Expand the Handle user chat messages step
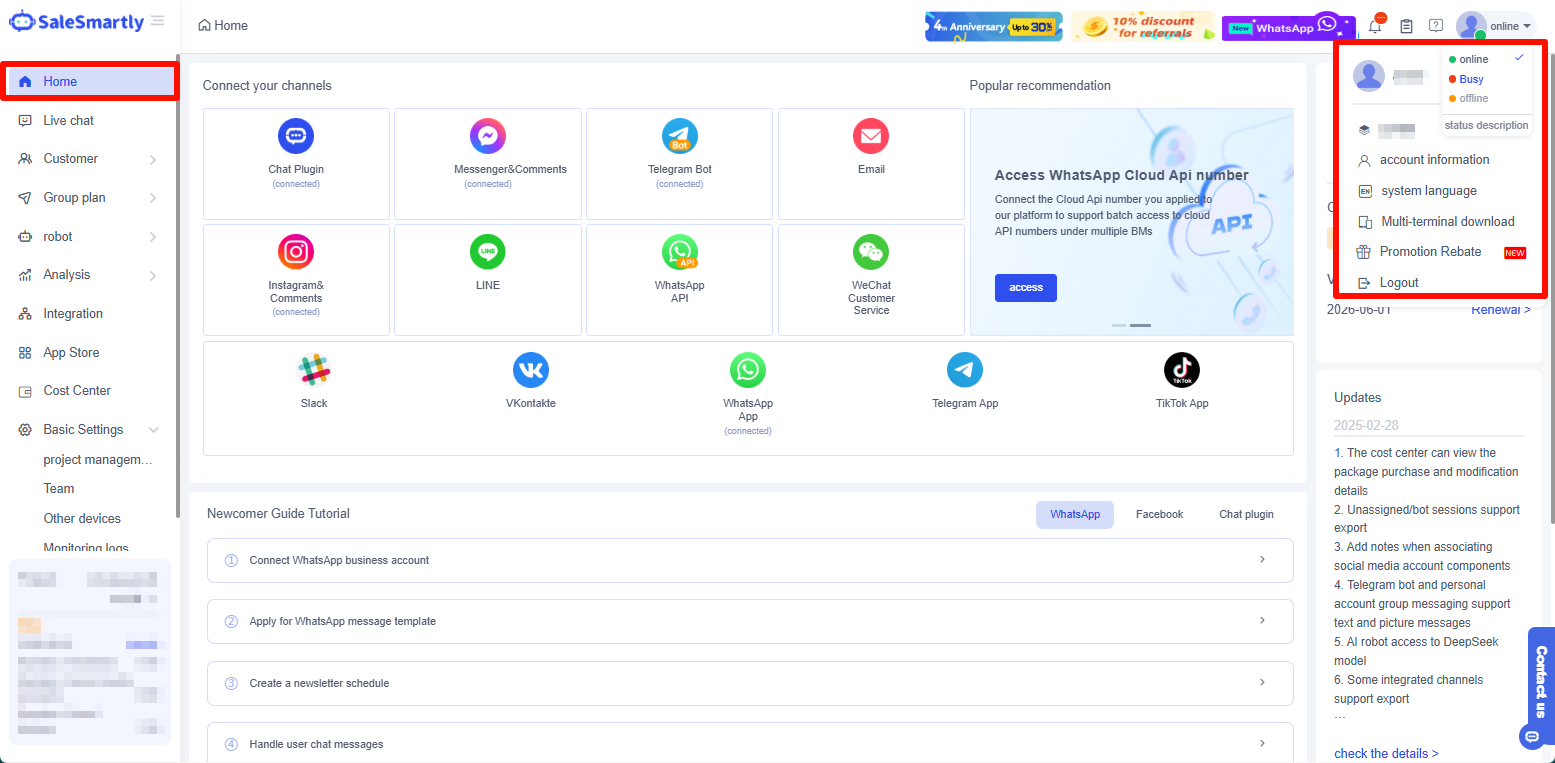The height and width of the screenshot is (763, 1555). click(x=750, y=744)
